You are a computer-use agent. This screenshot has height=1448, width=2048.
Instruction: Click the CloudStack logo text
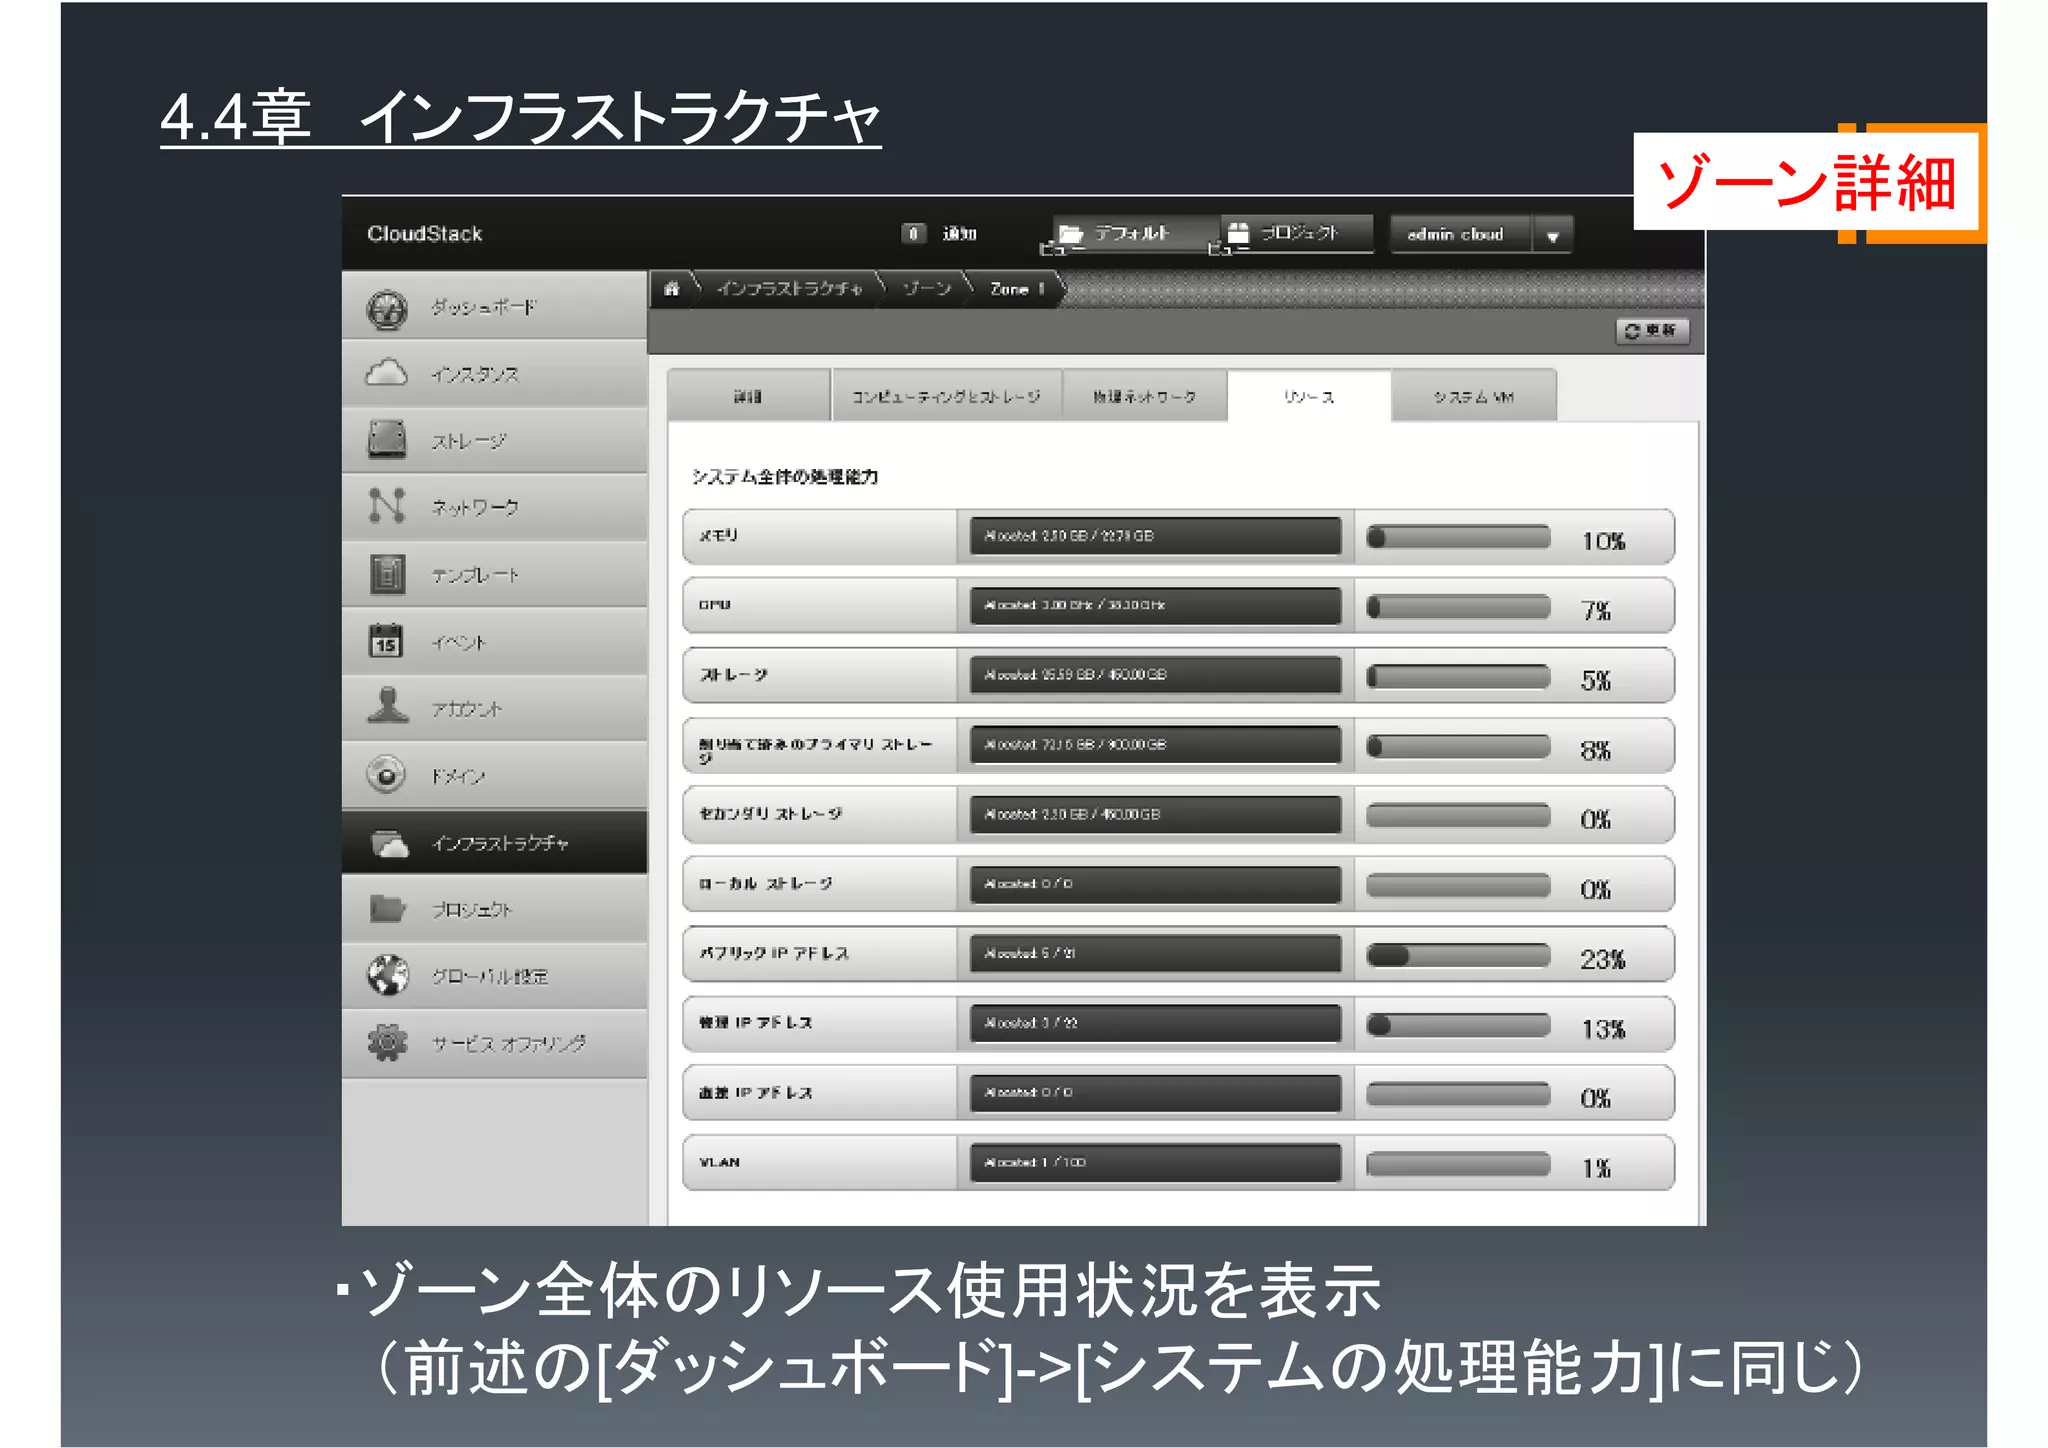pos(424,234)
